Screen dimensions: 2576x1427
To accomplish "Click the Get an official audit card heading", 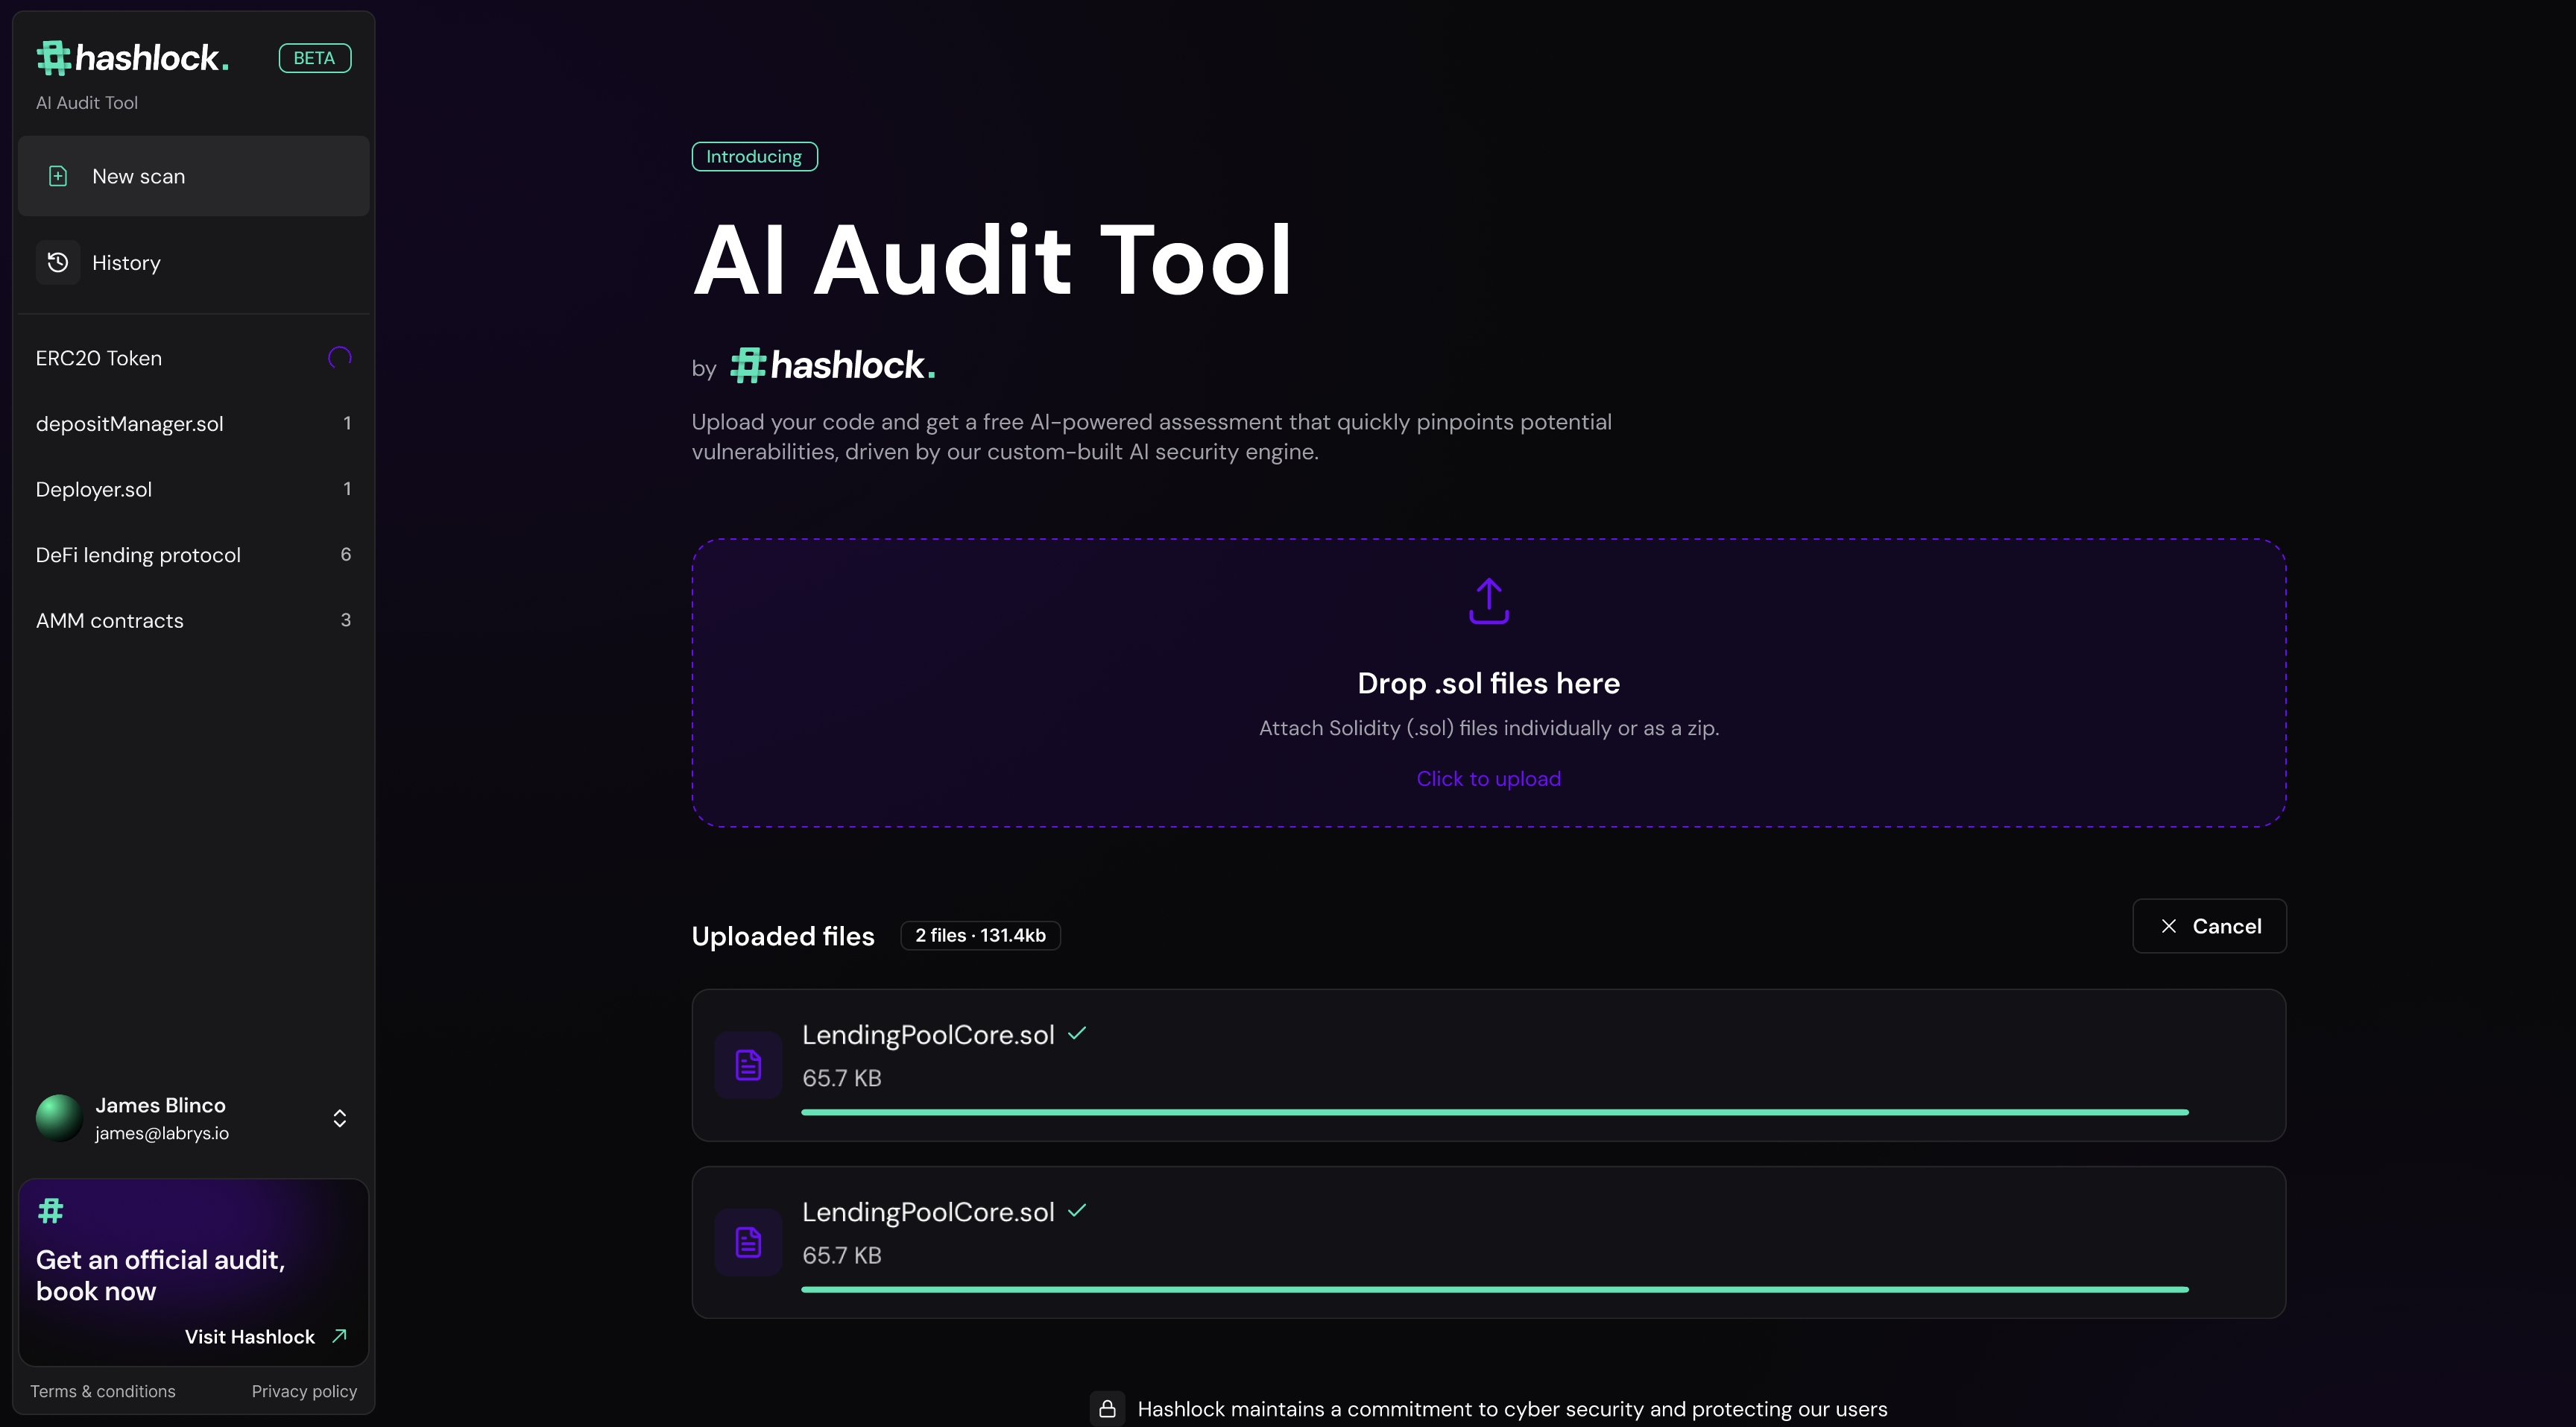I will pos(160,1275).
